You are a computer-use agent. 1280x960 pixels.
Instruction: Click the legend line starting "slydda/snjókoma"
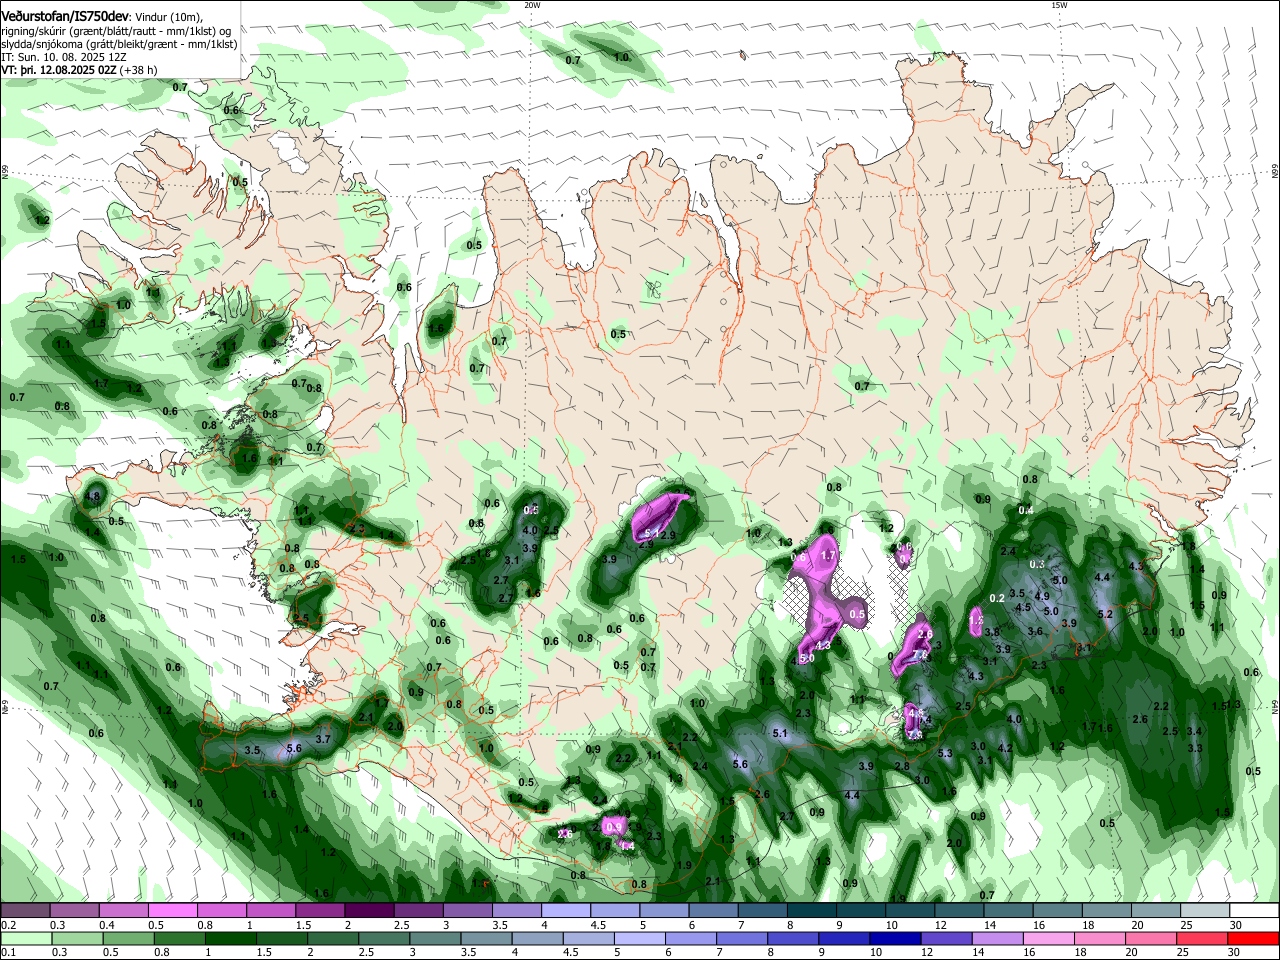pos(119,44)
